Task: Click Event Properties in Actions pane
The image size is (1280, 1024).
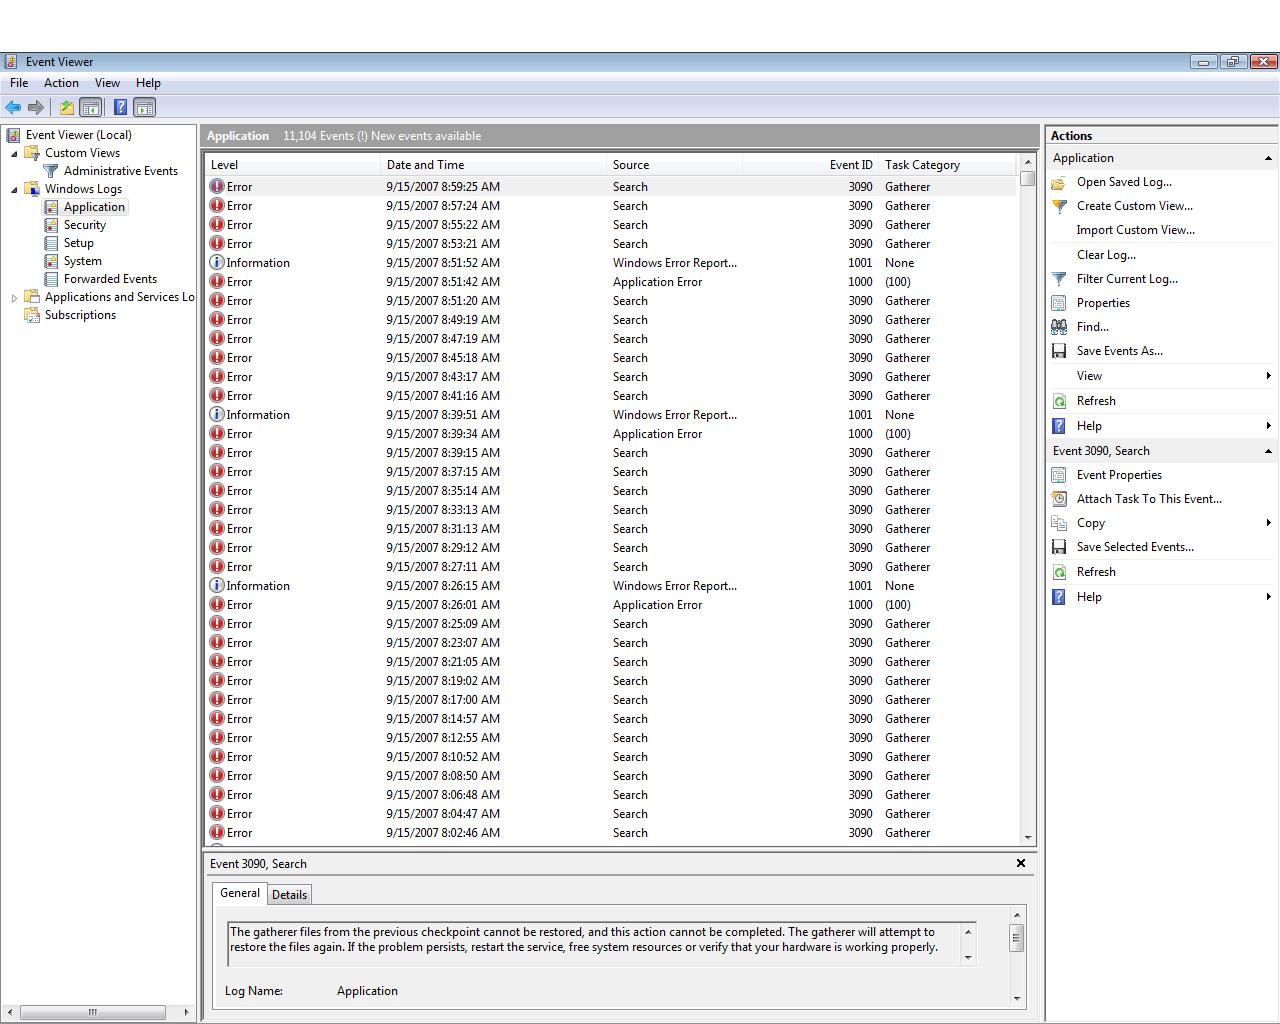Action: click(x=1118, y=475)
